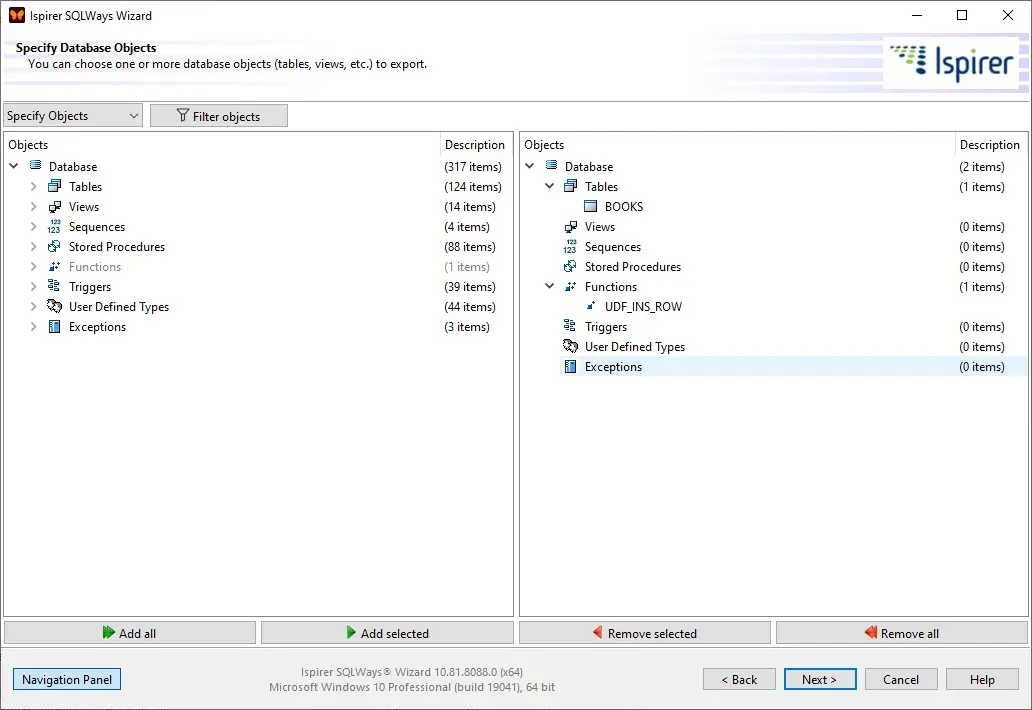Click the Ispirer SQLWays butterfly icon in the title bar

click(17, 15)
